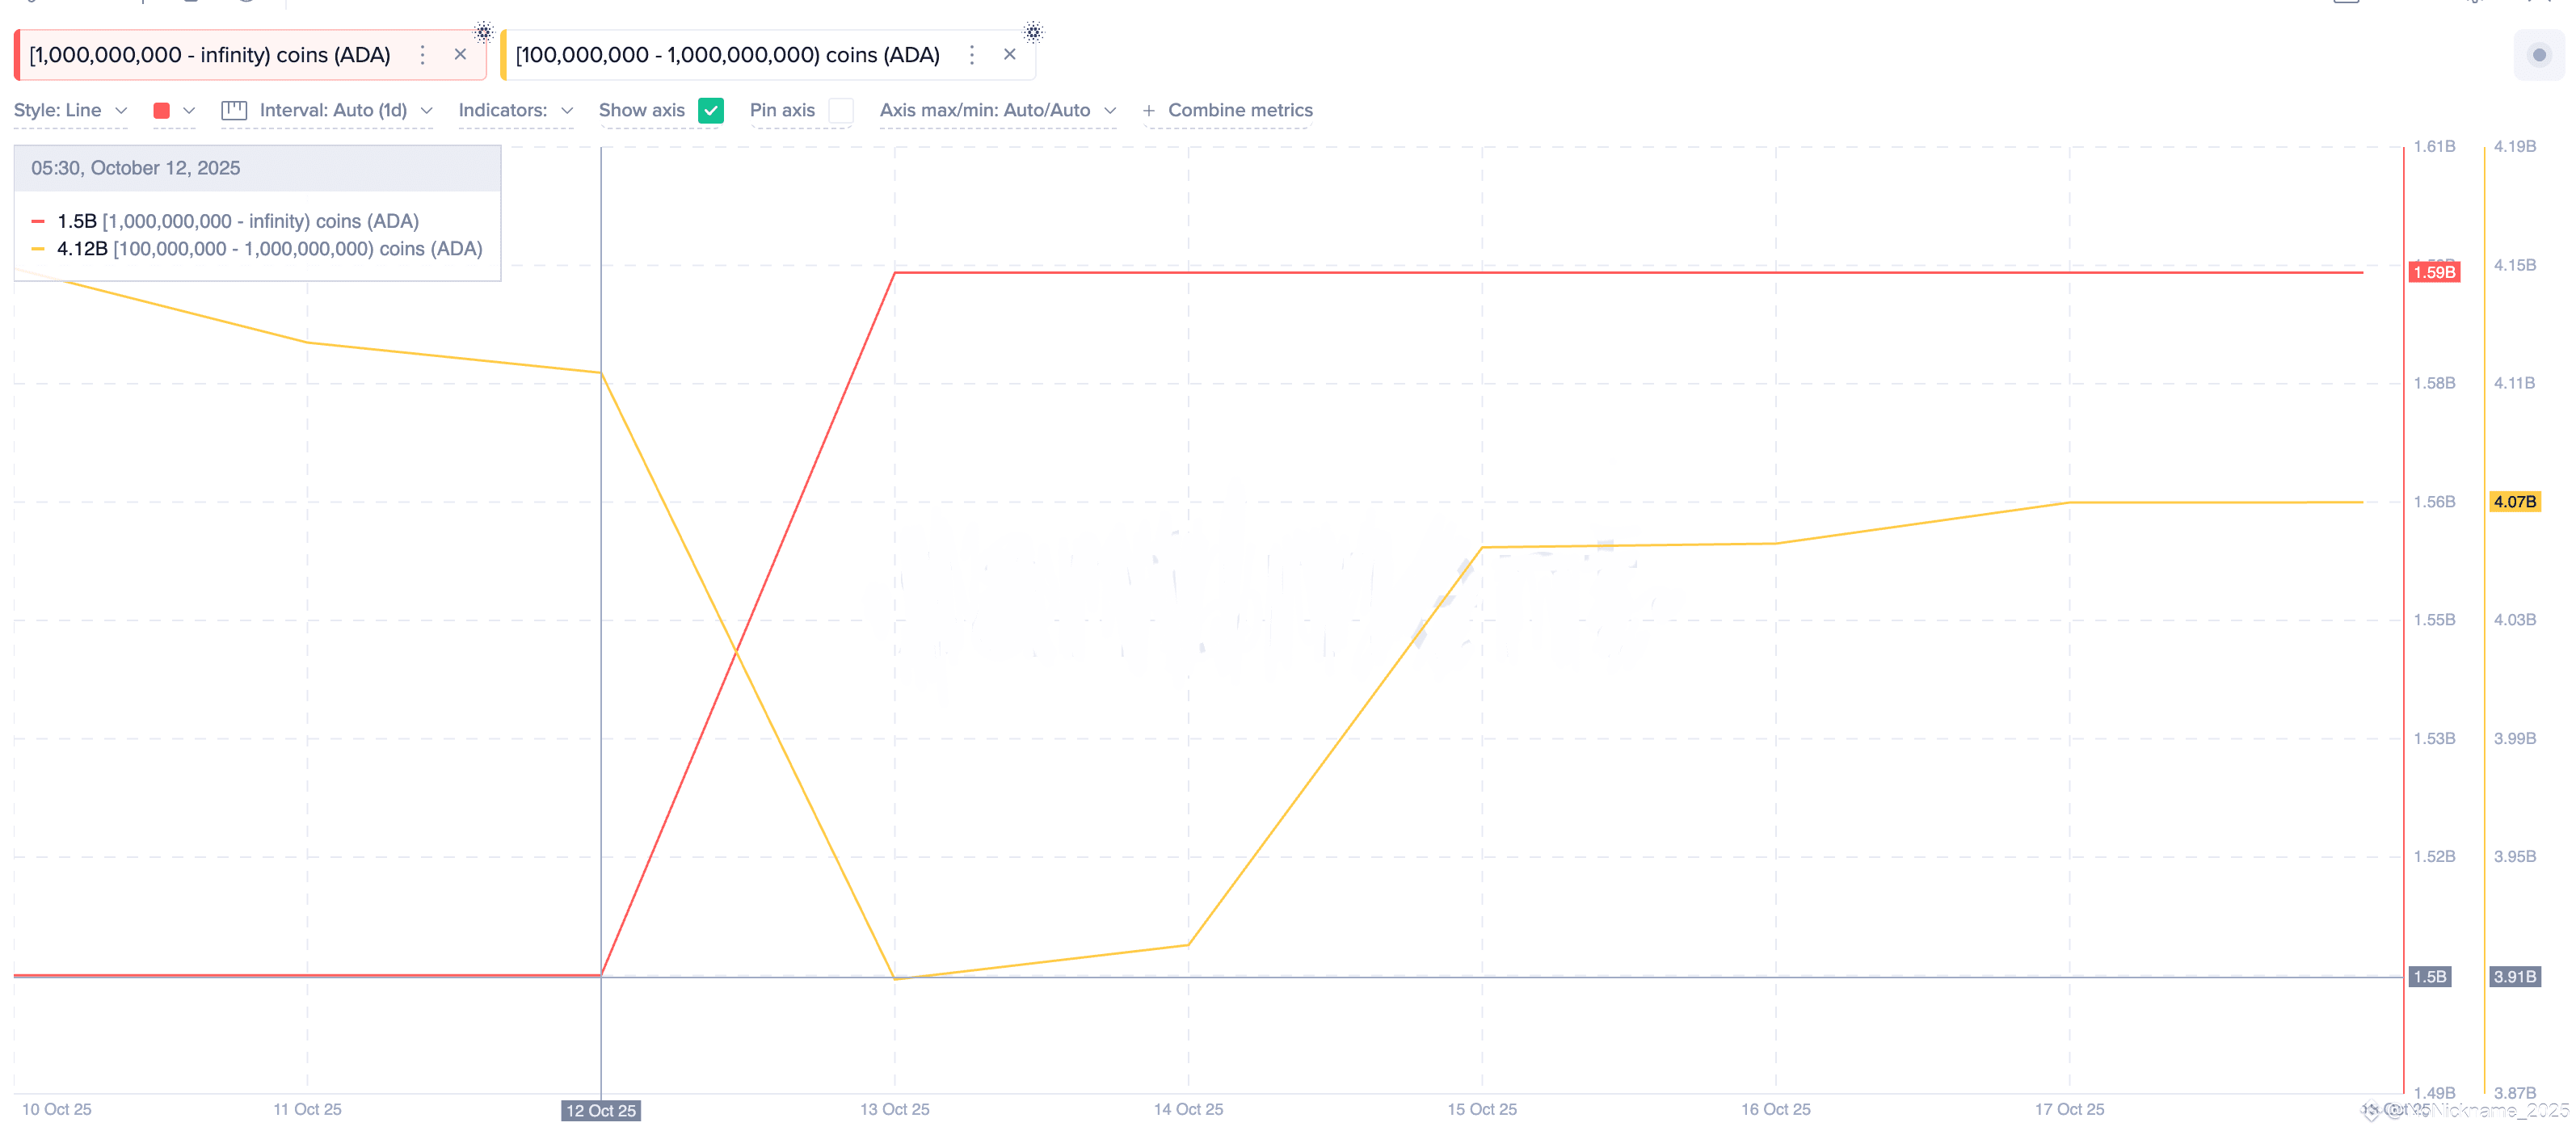The width and height of the screenshot is (2576, 1131).
Task: Select the [1,000,000,000 - infinity) coins tab
Action: [x=210, y=55]
